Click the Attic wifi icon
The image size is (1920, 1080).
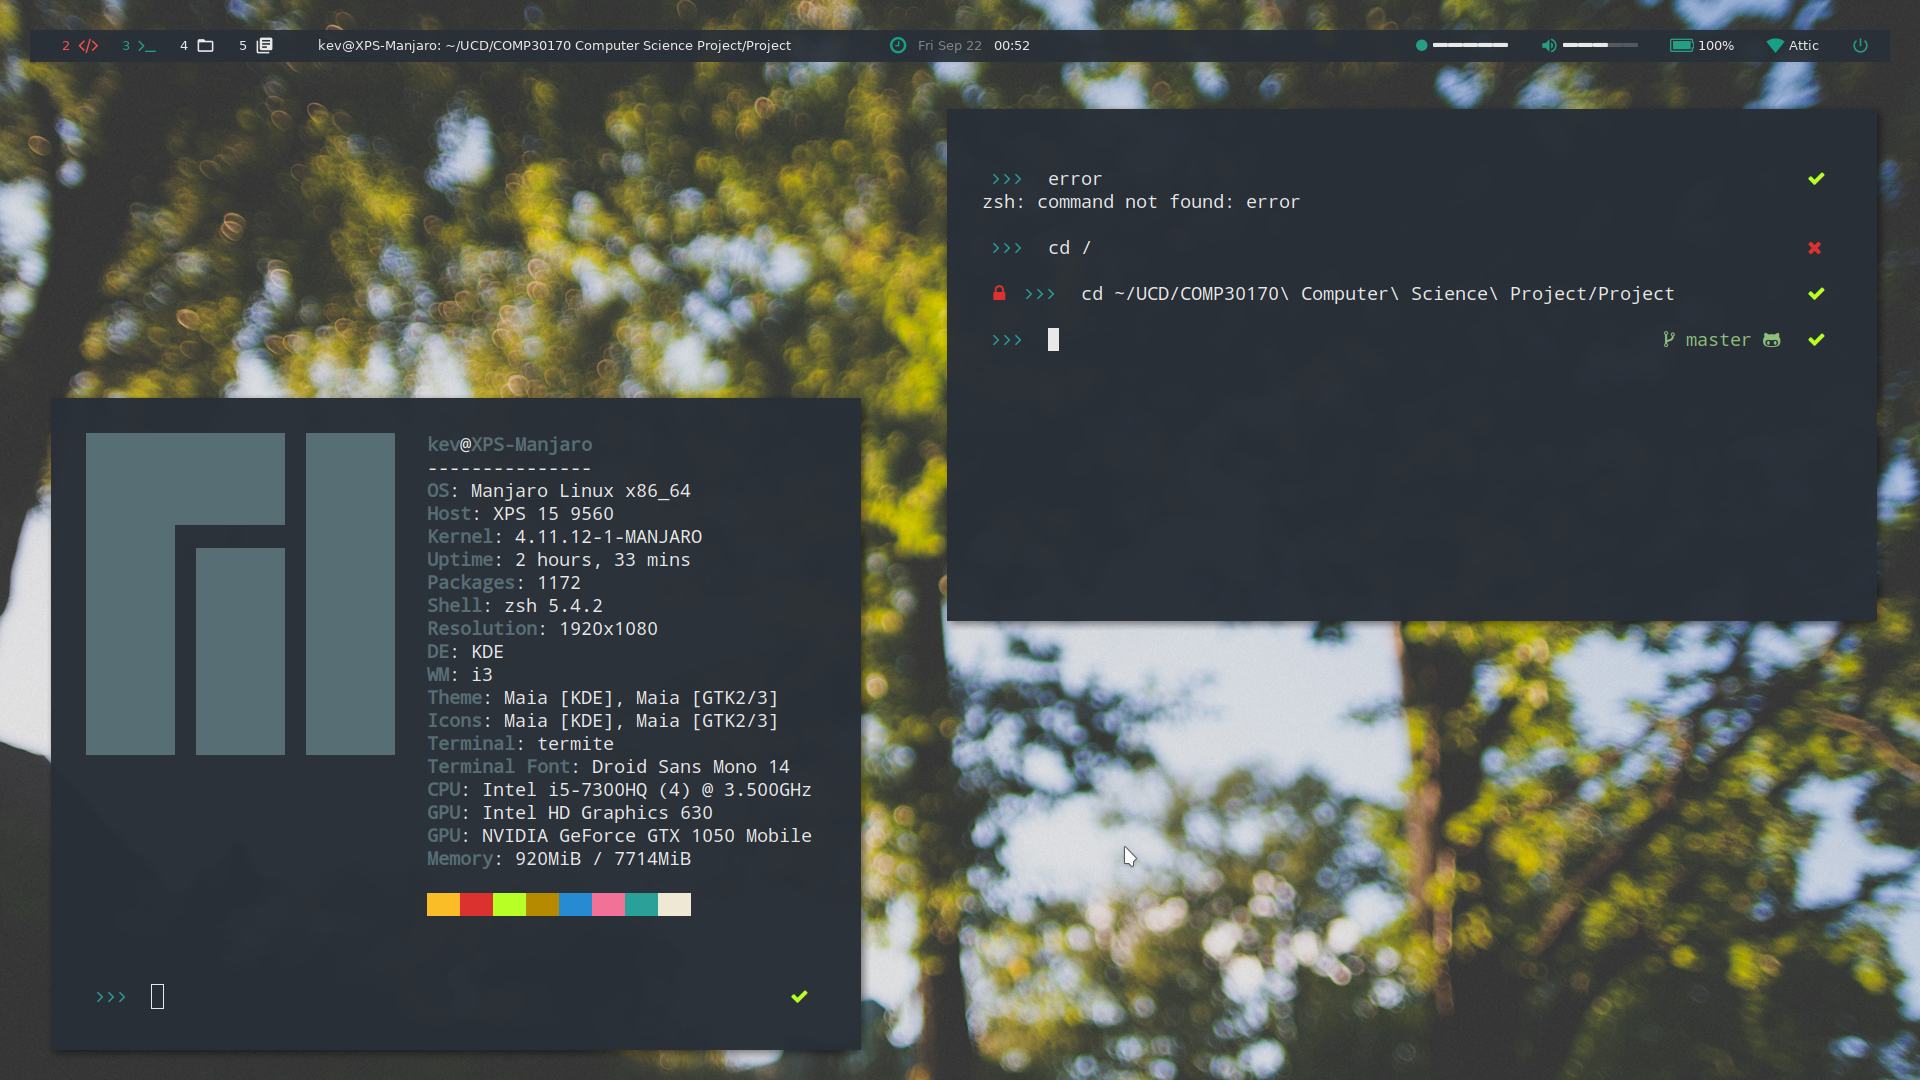1775,46
